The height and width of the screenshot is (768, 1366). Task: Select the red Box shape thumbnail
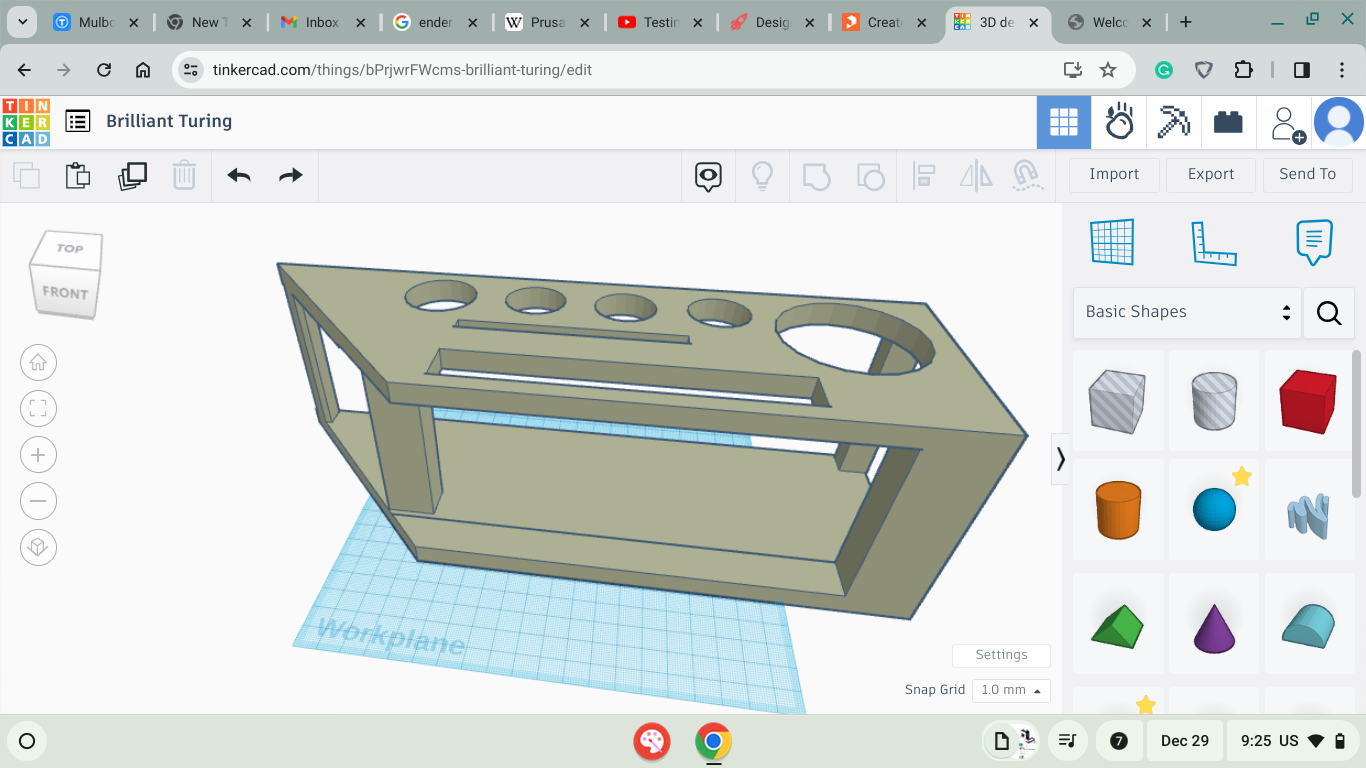[1308, 400]
